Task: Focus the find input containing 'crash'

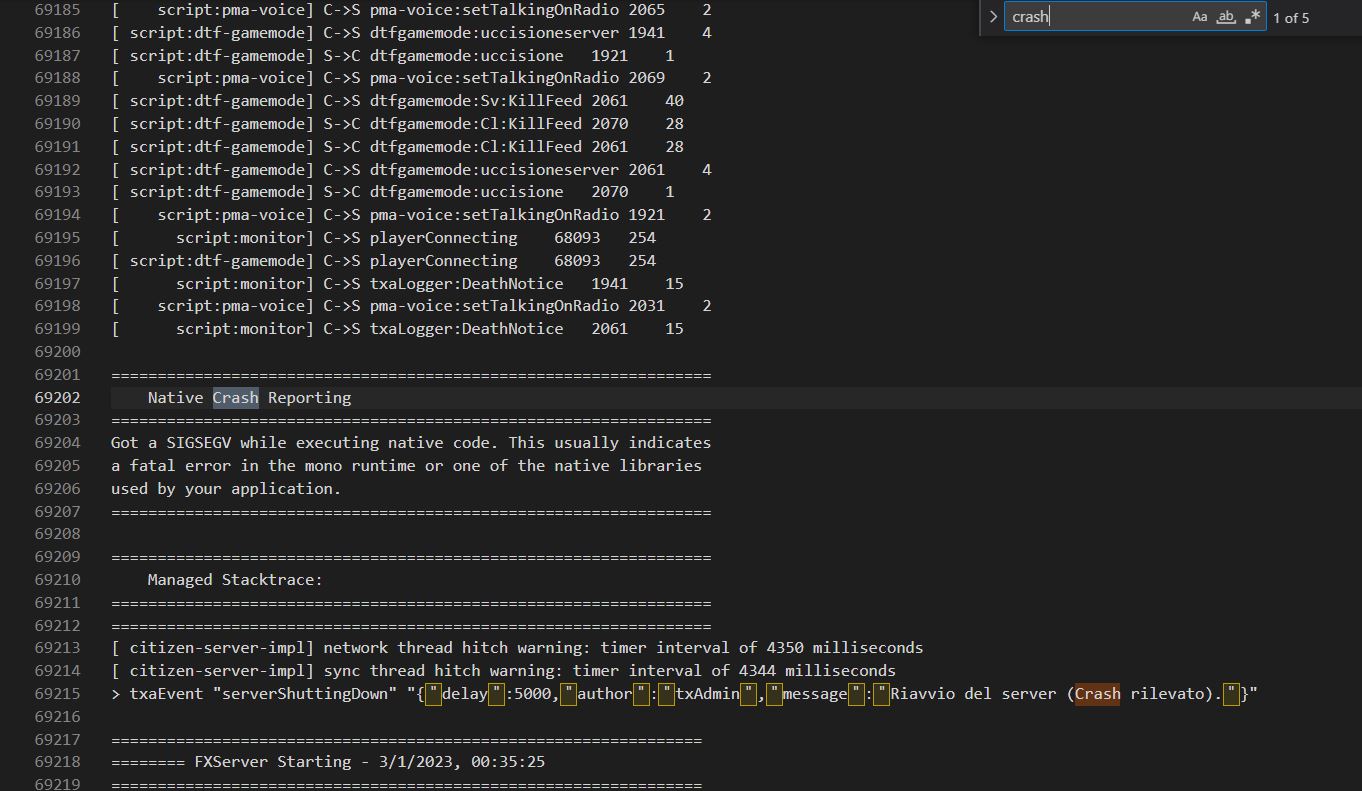Action: pyautogui.click(x=1097, y=17)
